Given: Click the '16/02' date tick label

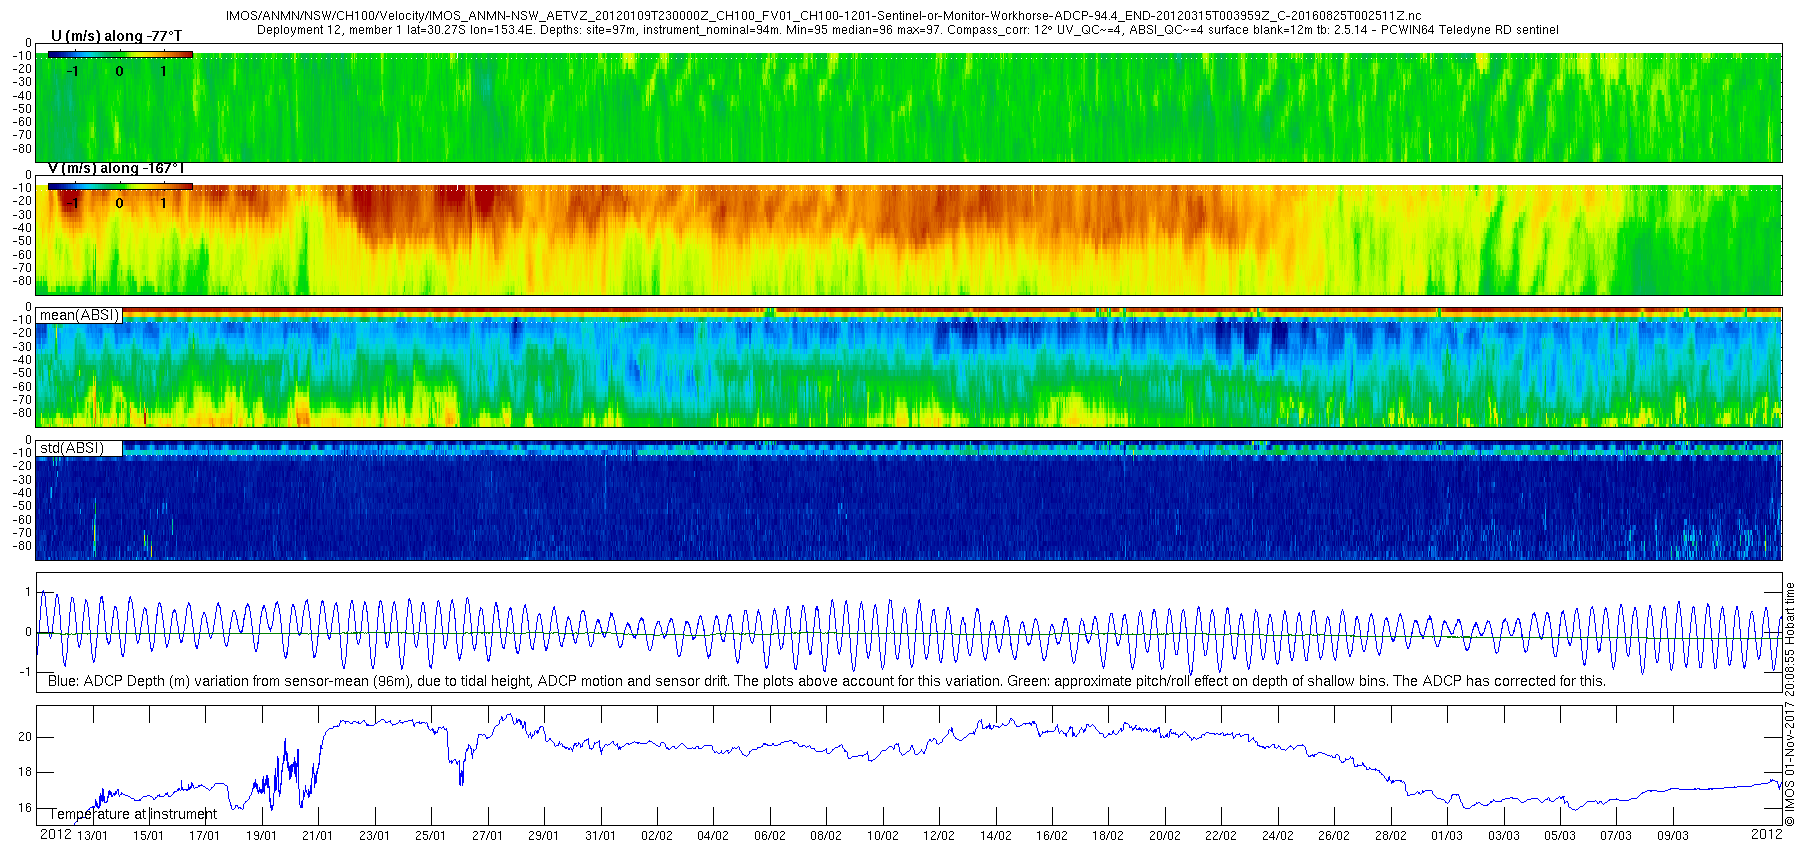Looking at the screenshot, I should coord(1052,836).
